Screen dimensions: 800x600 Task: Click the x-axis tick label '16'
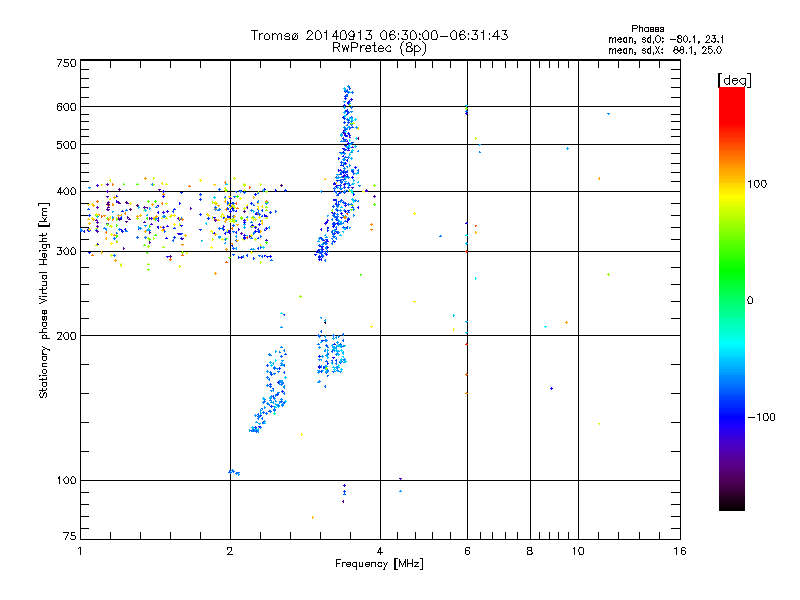point(680,551)
